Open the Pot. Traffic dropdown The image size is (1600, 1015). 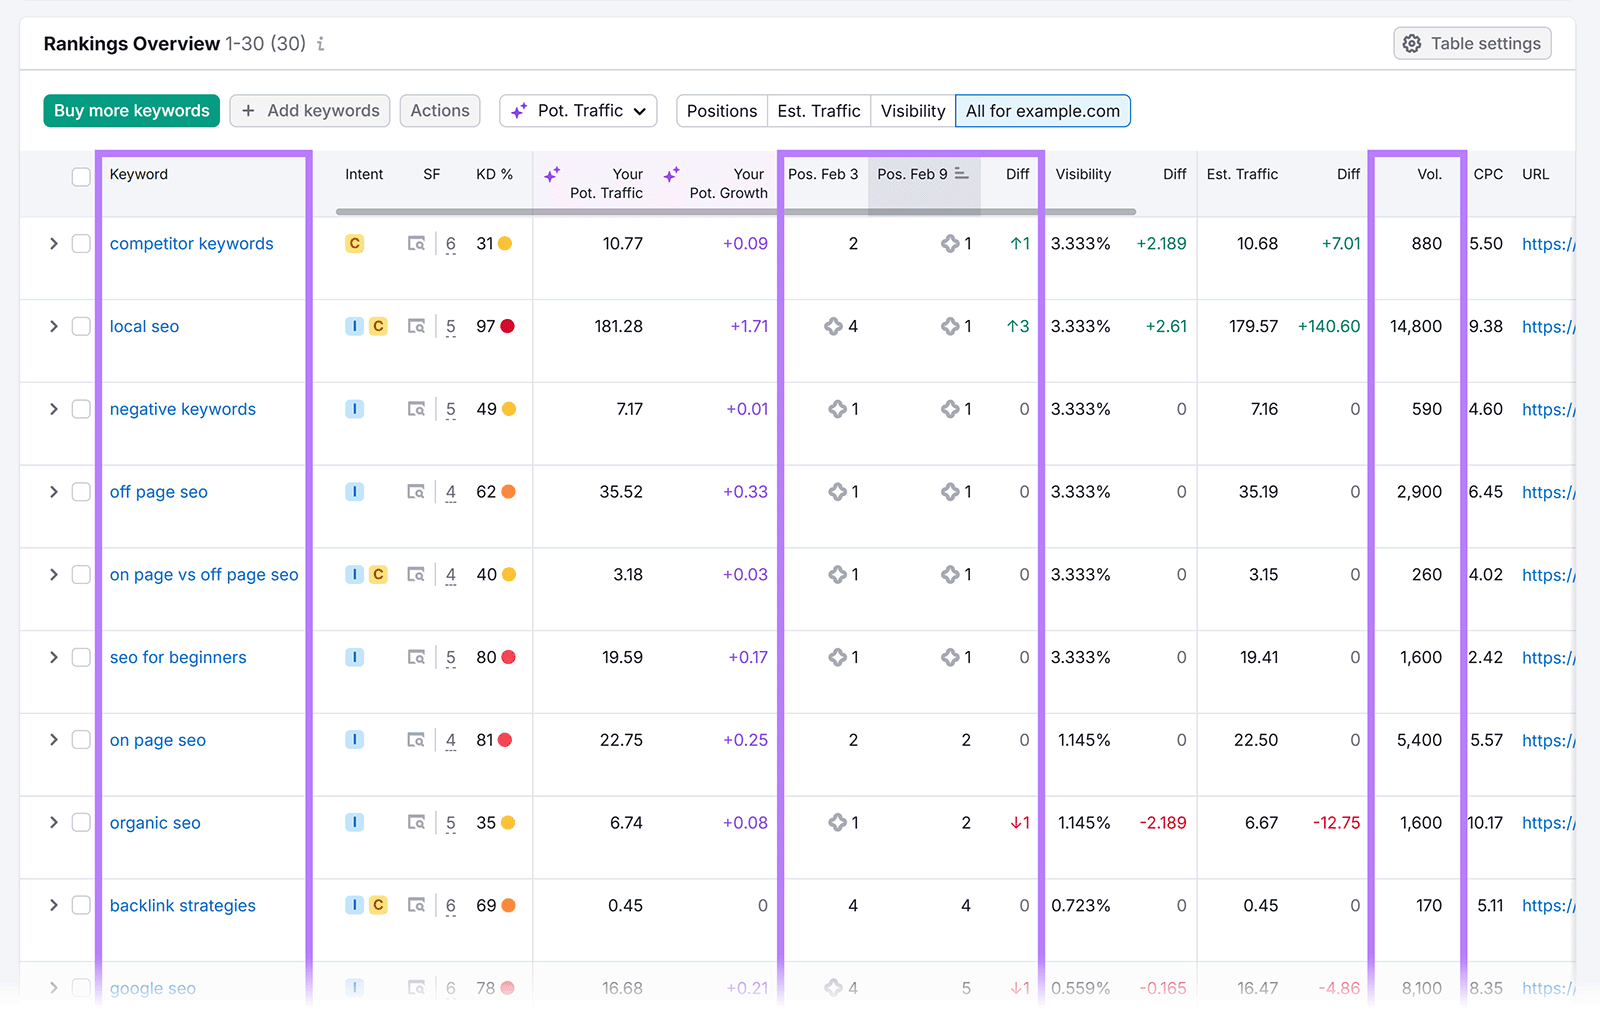(640, 111)
